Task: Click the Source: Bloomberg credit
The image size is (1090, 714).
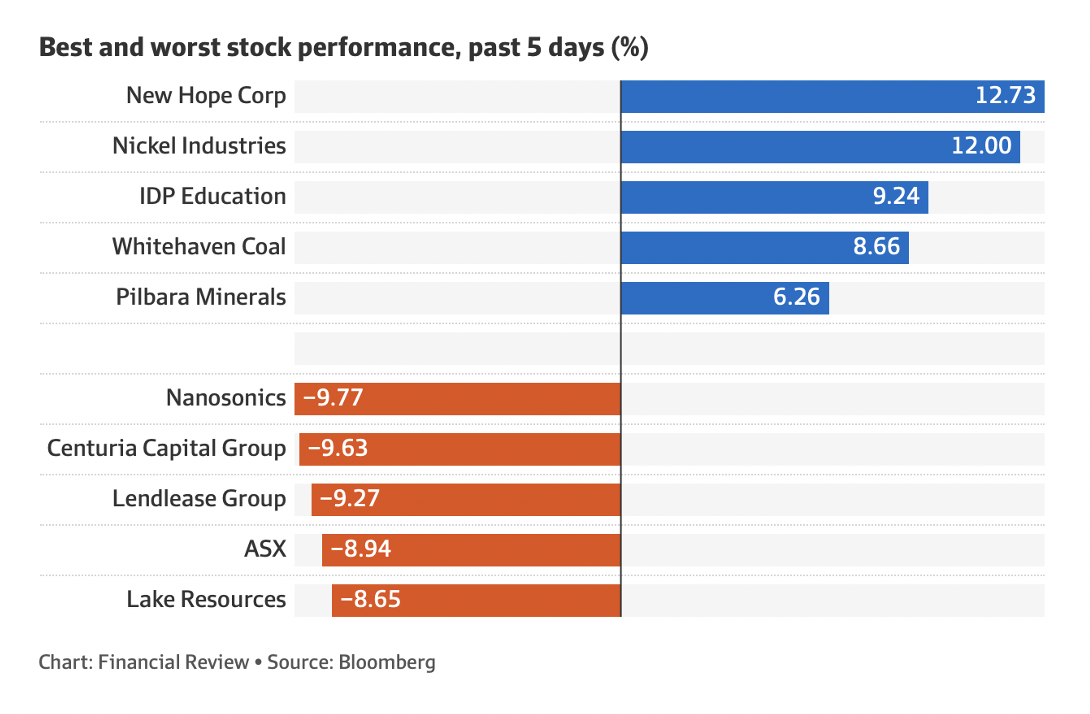Action: pyautogui.click(x=351, y=662)
